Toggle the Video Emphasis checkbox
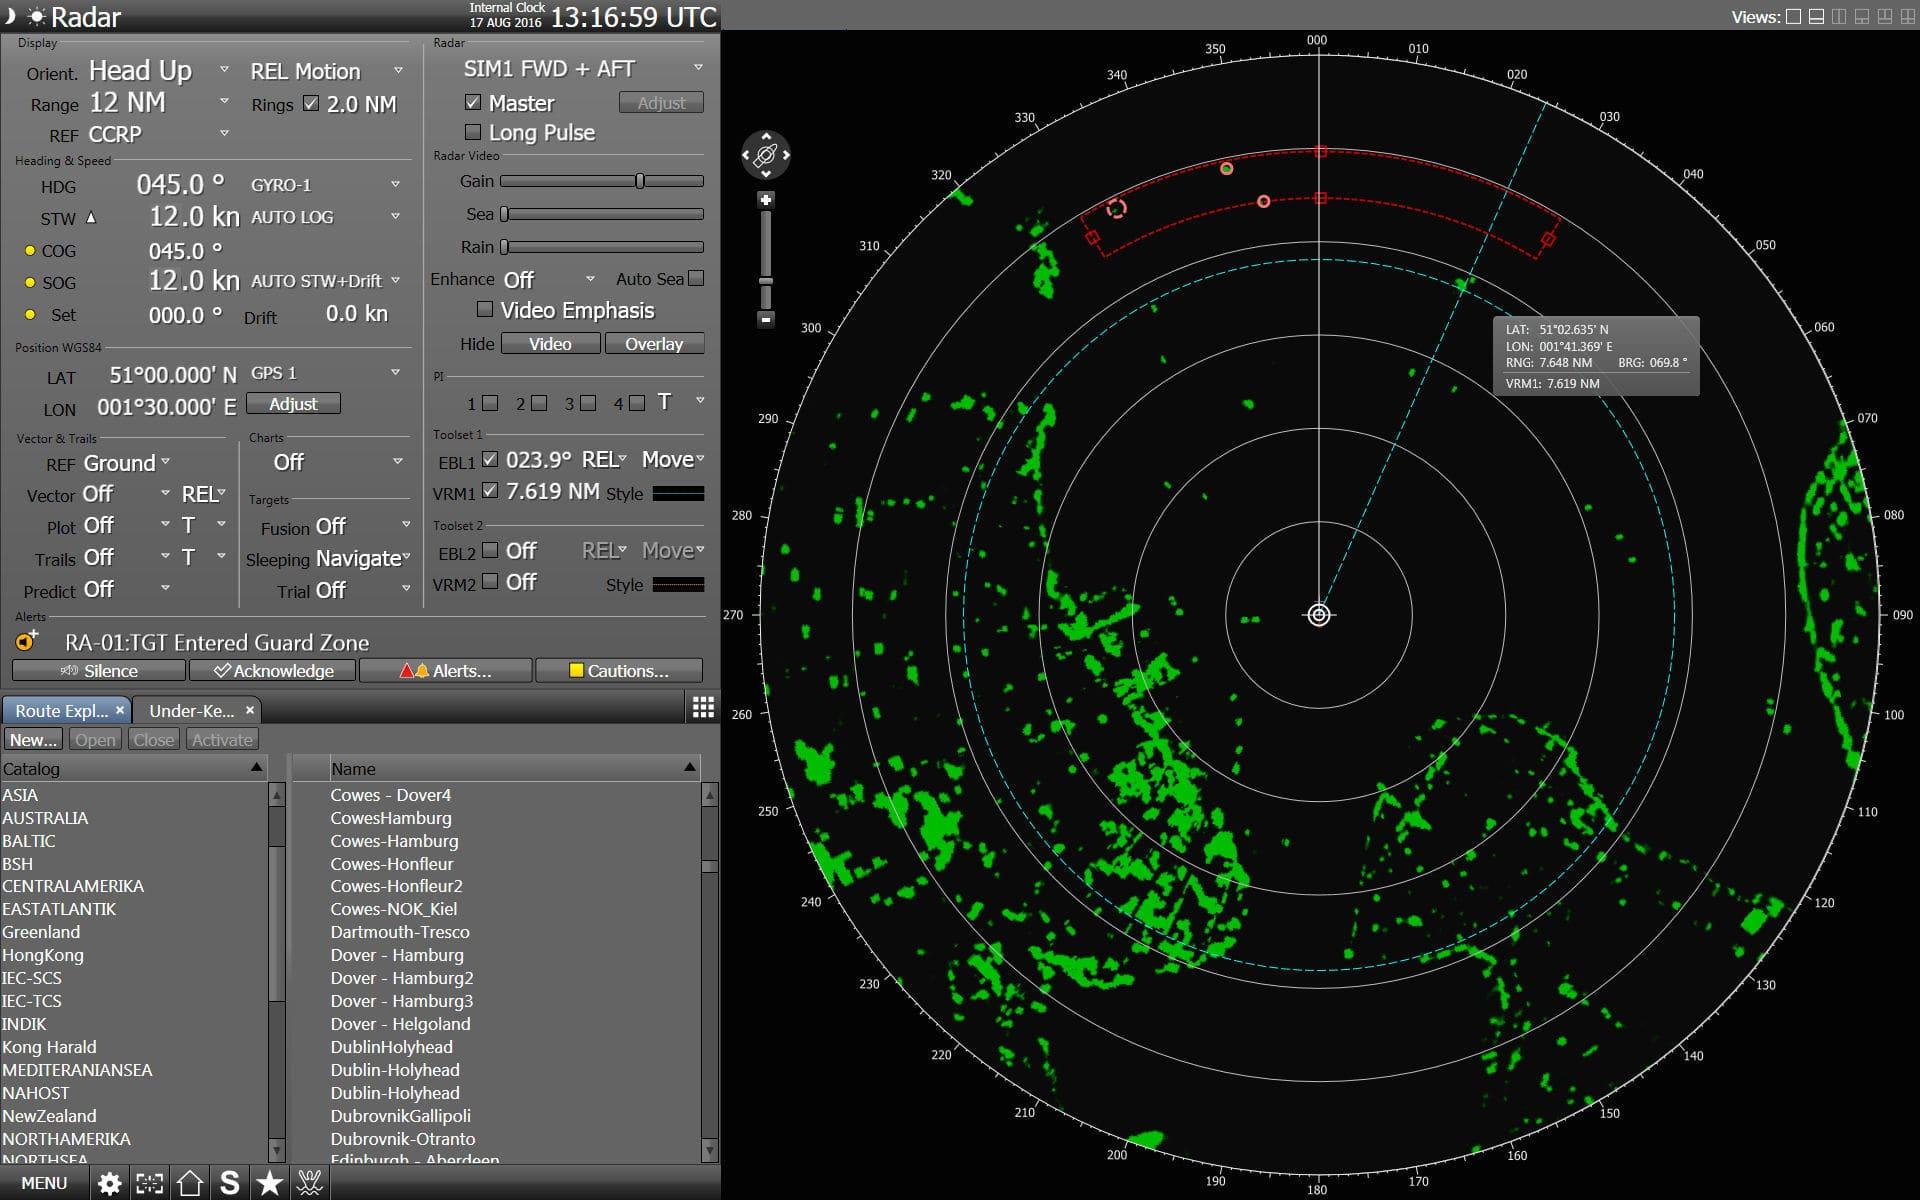Screen dimensions: 1920x1200 coord(485,310)
